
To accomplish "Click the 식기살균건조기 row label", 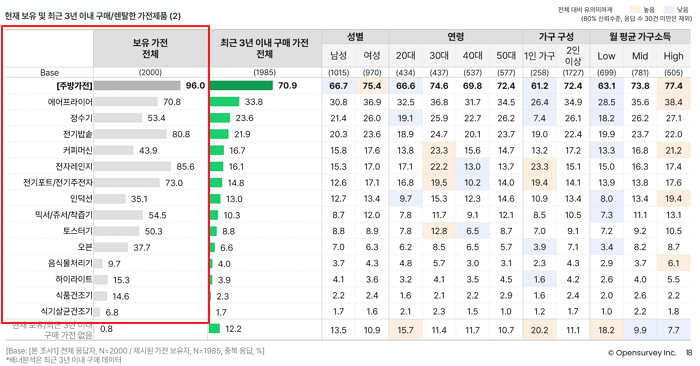I will 67,312.
